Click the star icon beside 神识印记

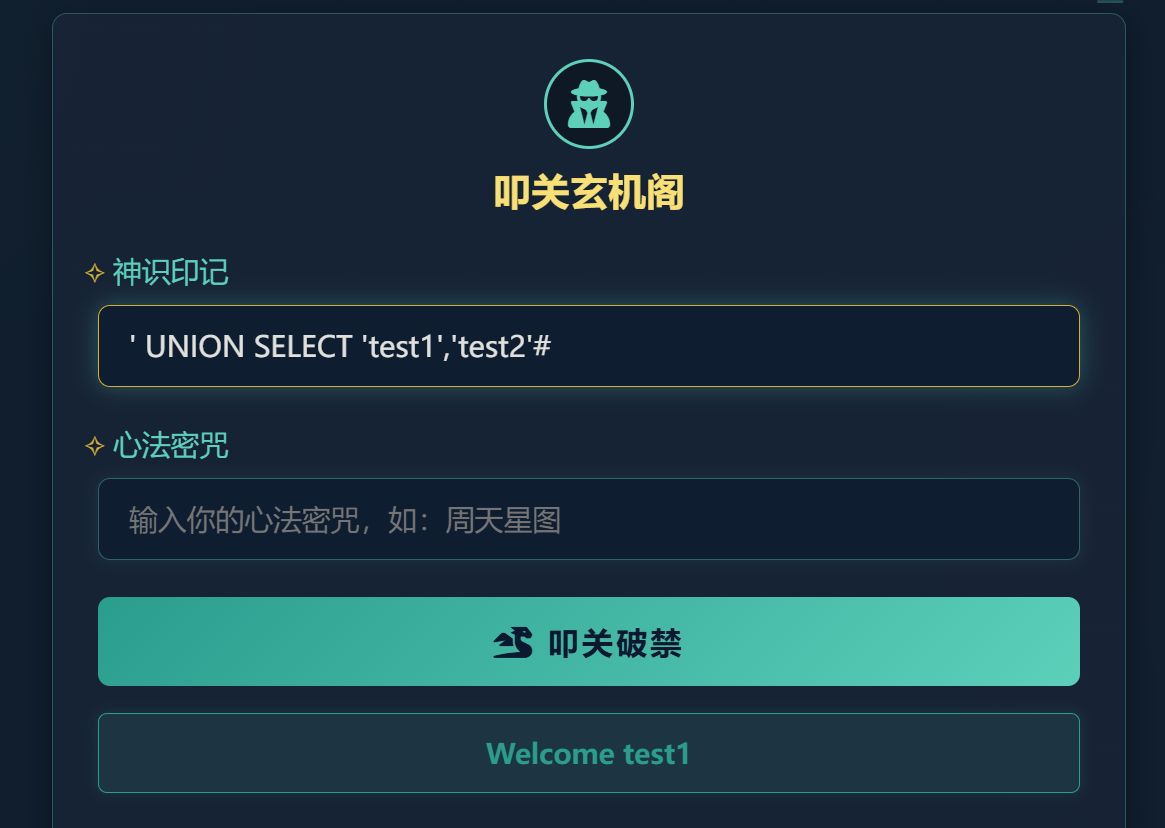[95, 272]
